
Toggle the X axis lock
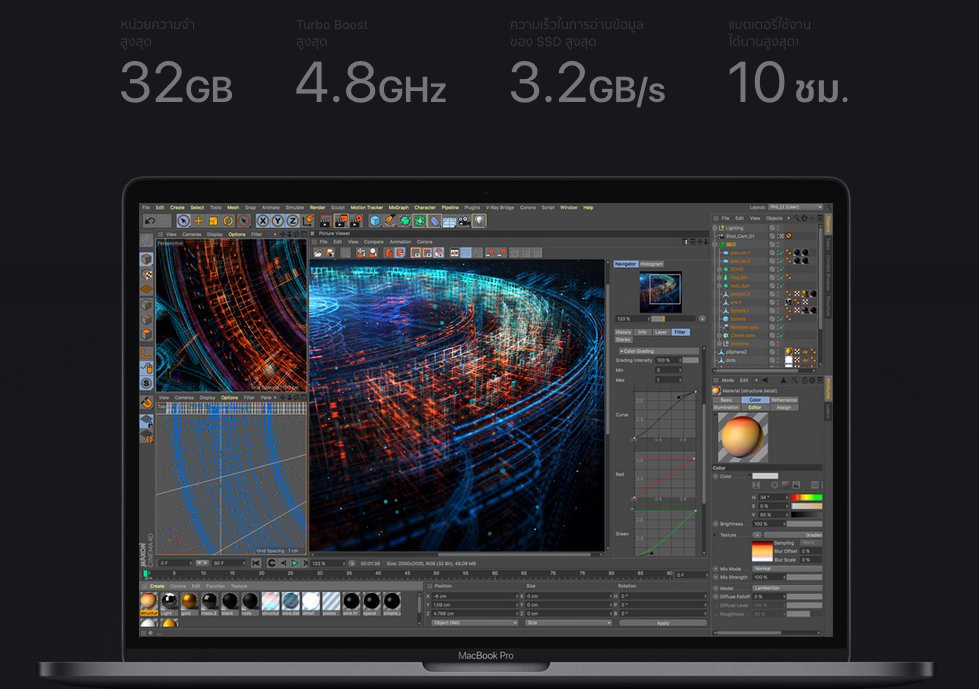(263, 221)
